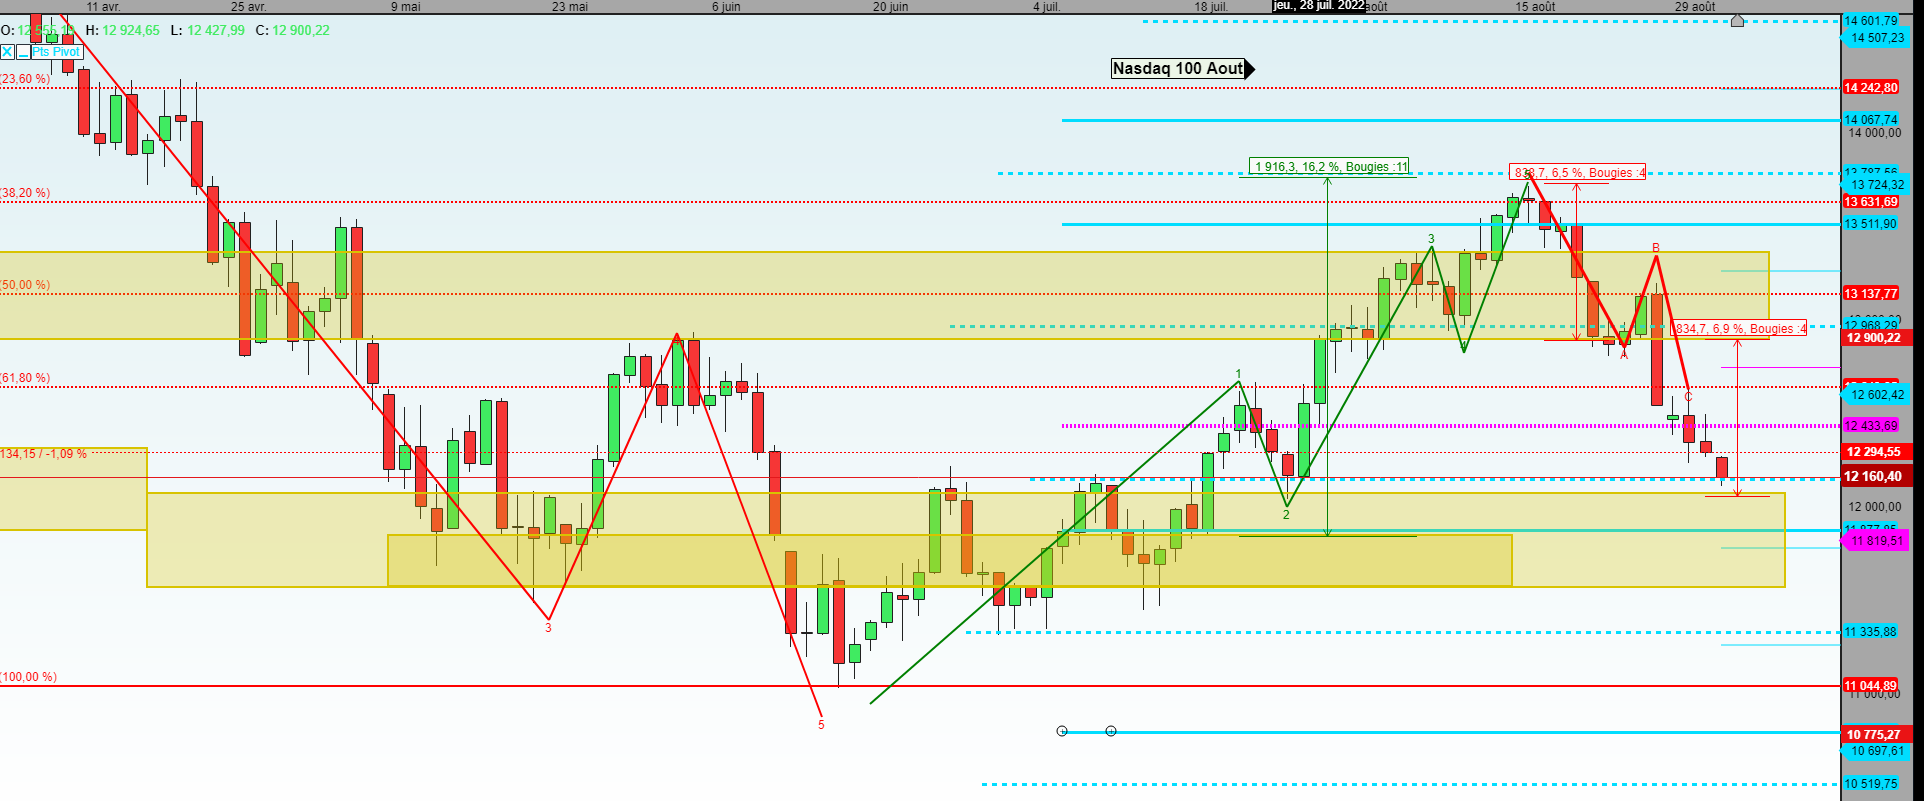Click the Fibonacci 100,00 % level label
Viewport: 1924px width, 801px height.
click(29, 677)
